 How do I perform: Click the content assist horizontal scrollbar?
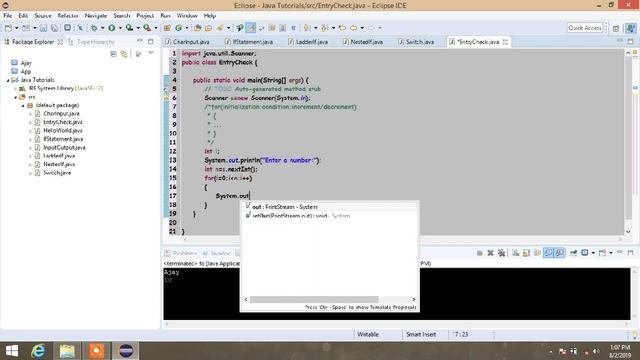[x=314, y=299]
